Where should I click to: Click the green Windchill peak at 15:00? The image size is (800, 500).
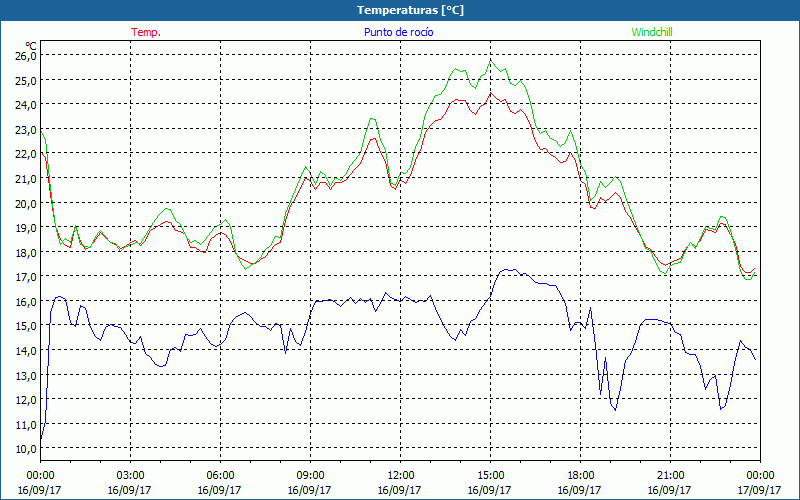point(490,60)
